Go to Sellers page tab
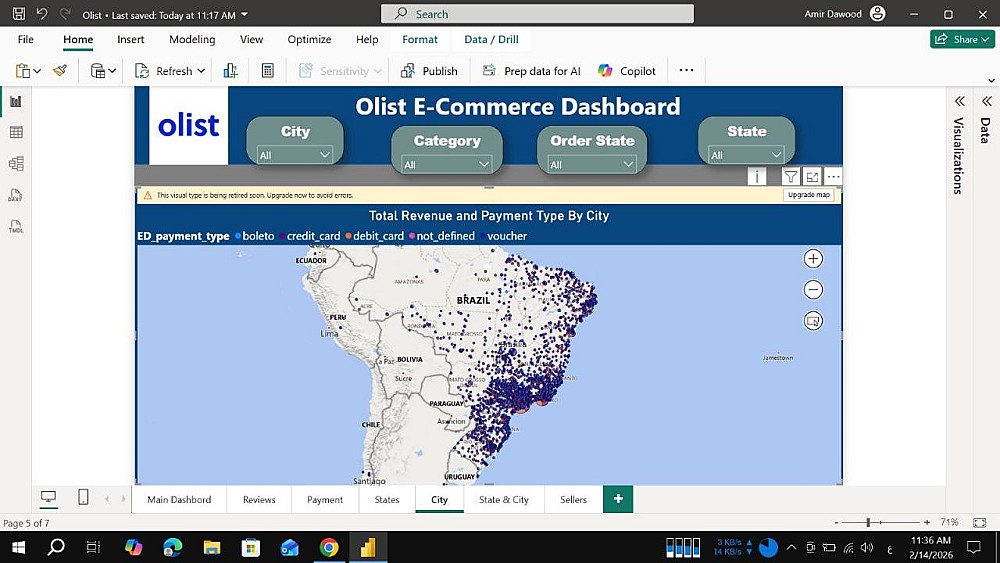 click(x=573, y=499)
